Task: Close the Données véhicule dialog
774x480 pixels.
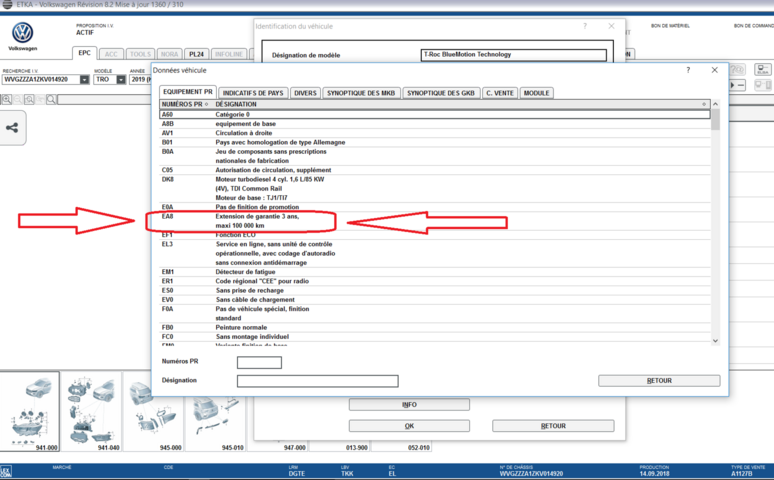Action: point(714,70)
